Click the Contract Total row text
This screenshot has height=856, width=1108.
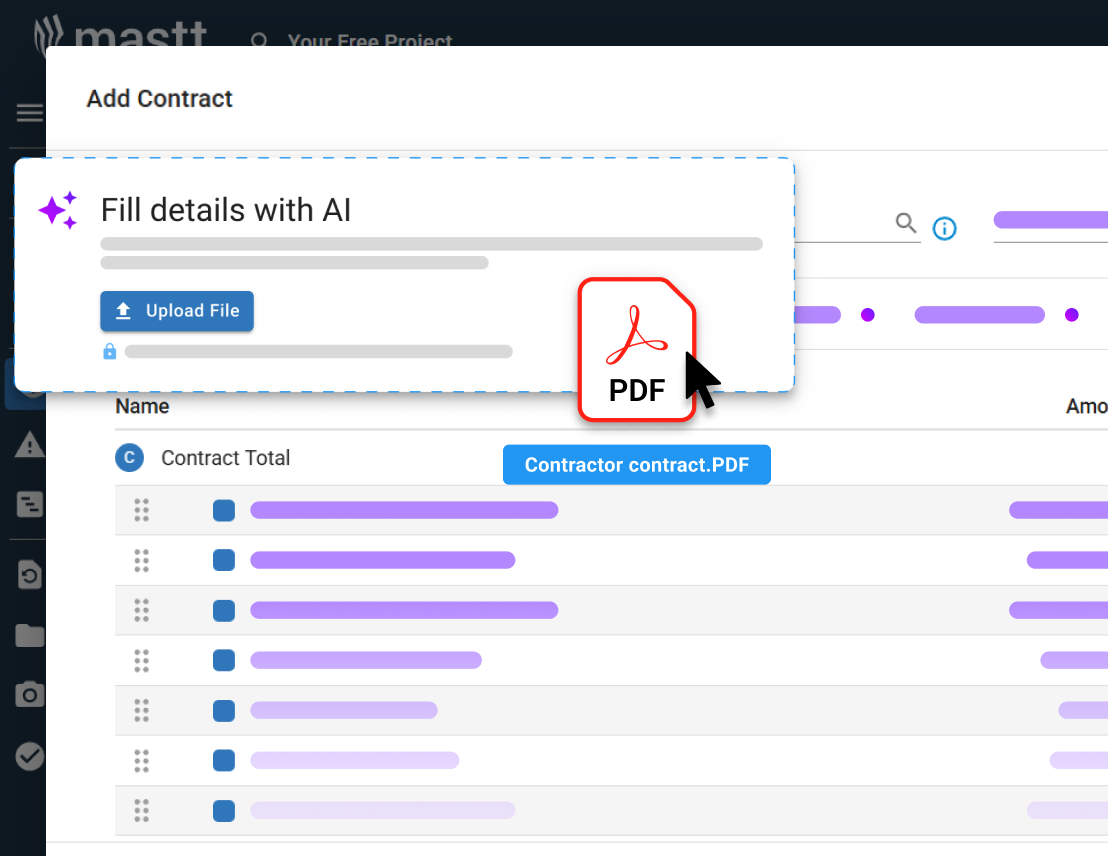click(x=225, y=458)
